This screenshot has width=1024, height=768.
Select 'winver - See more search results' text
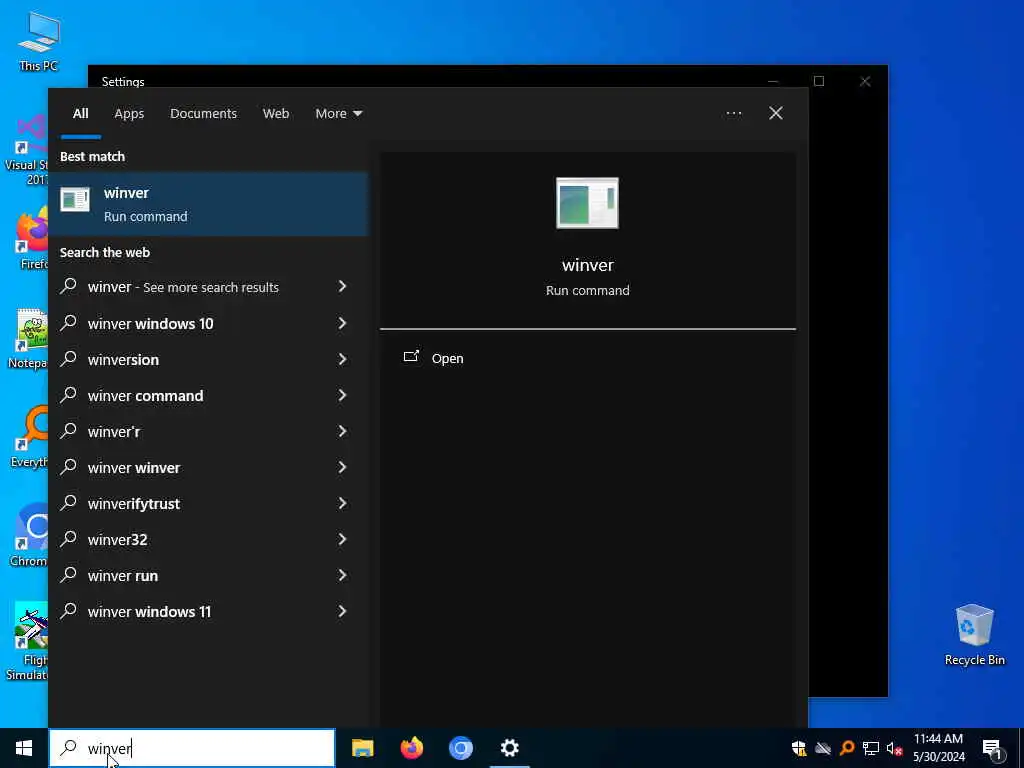click(183, 287)
